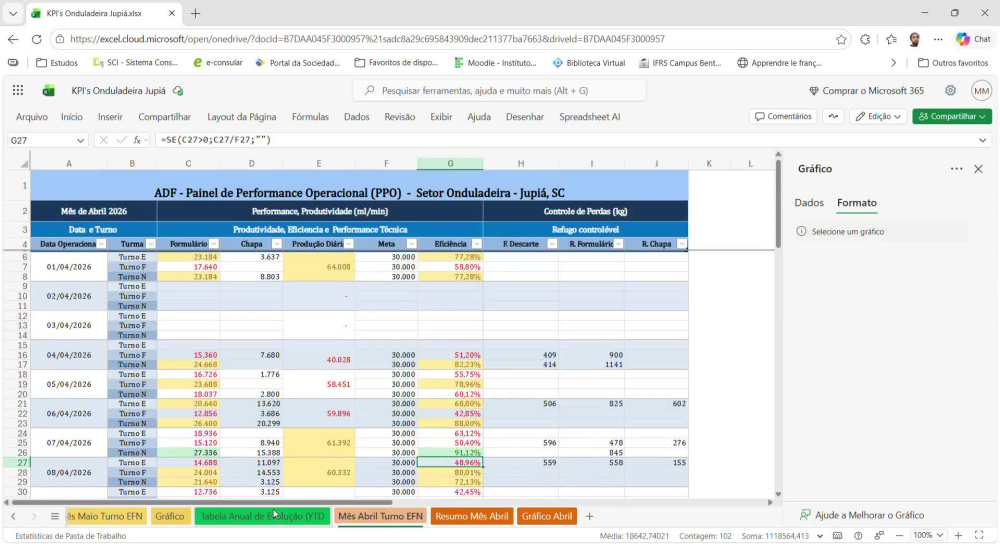Open the MM account avatar
The height and width of the screenshot is (544, 1000).
[981, 91]
